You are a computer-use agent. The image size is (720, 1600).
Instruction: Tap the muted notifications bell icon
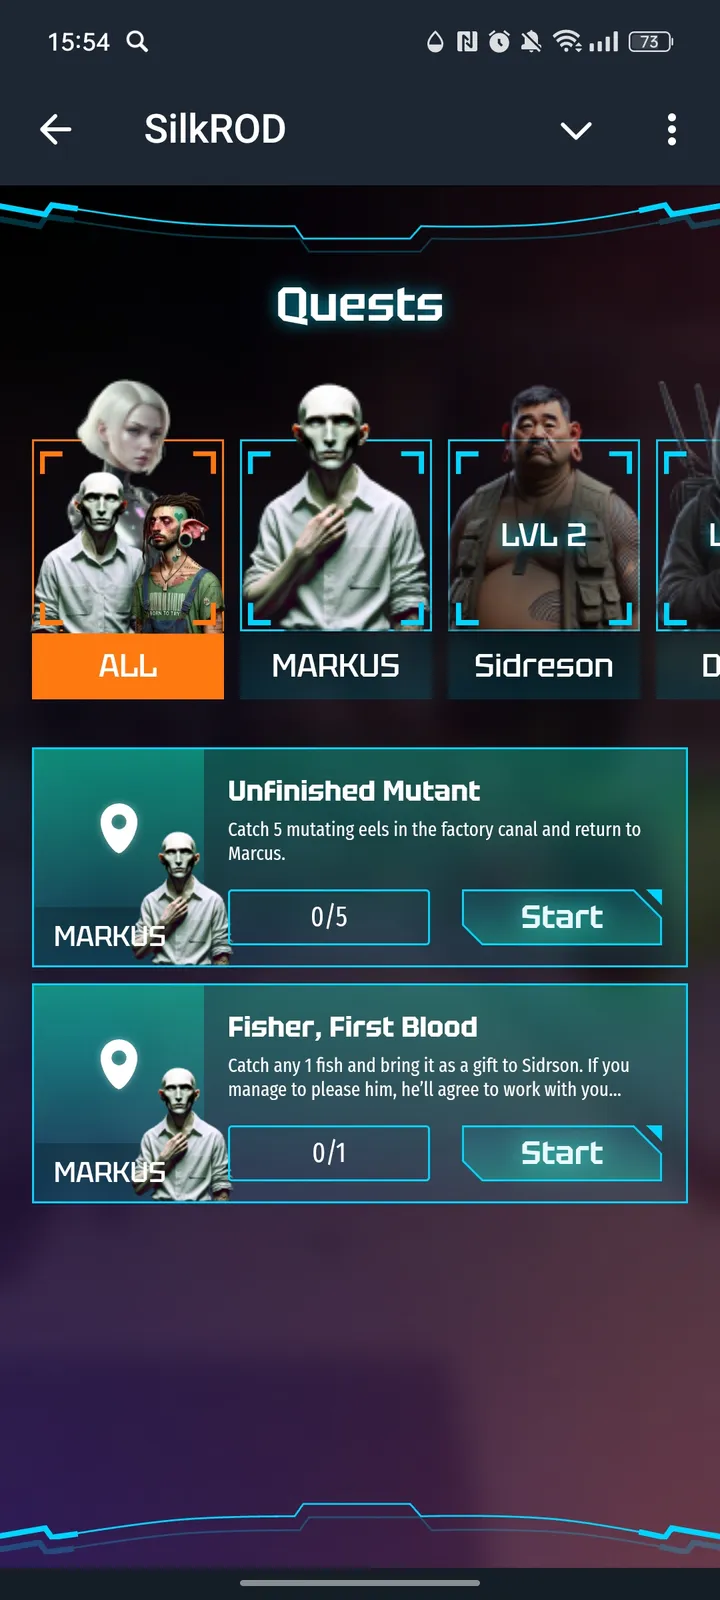pyautogui.click(x=531, y=41)
